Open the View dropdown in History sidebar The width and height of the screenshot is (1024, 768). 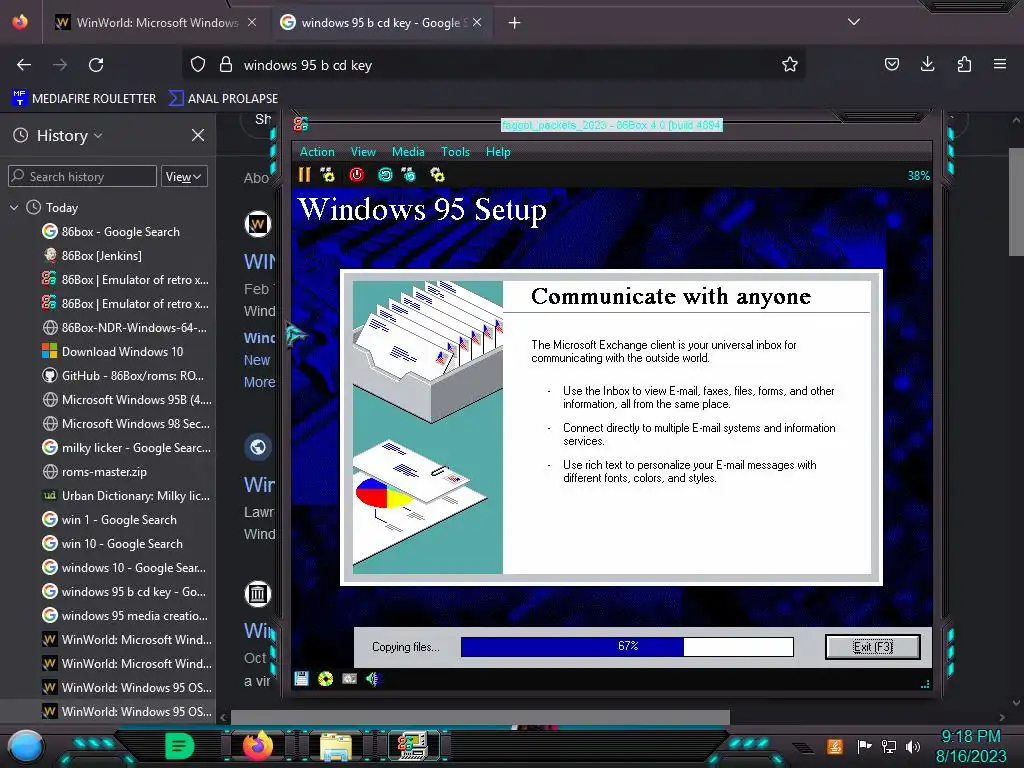184,176
